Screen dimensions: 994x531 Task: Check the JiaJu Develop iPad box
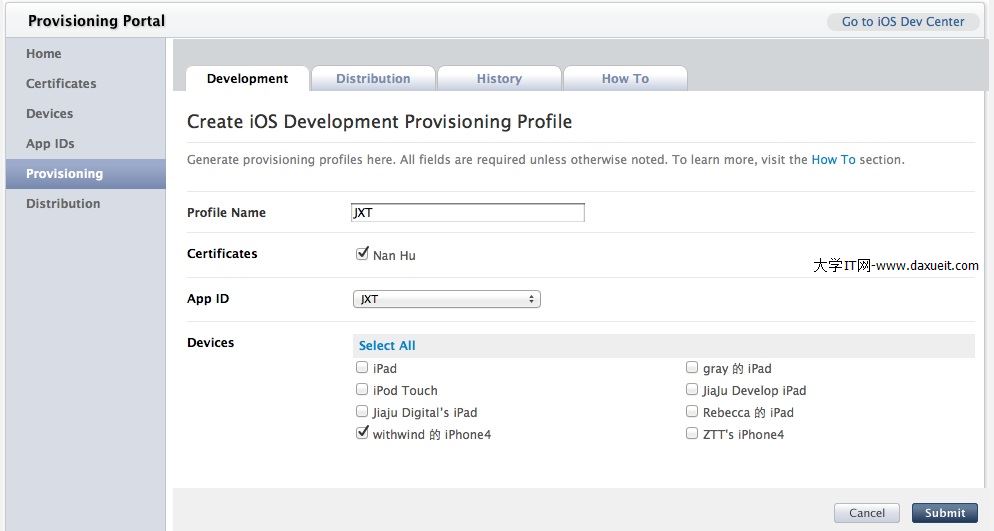pyautogui.click(x=692, y=389)
